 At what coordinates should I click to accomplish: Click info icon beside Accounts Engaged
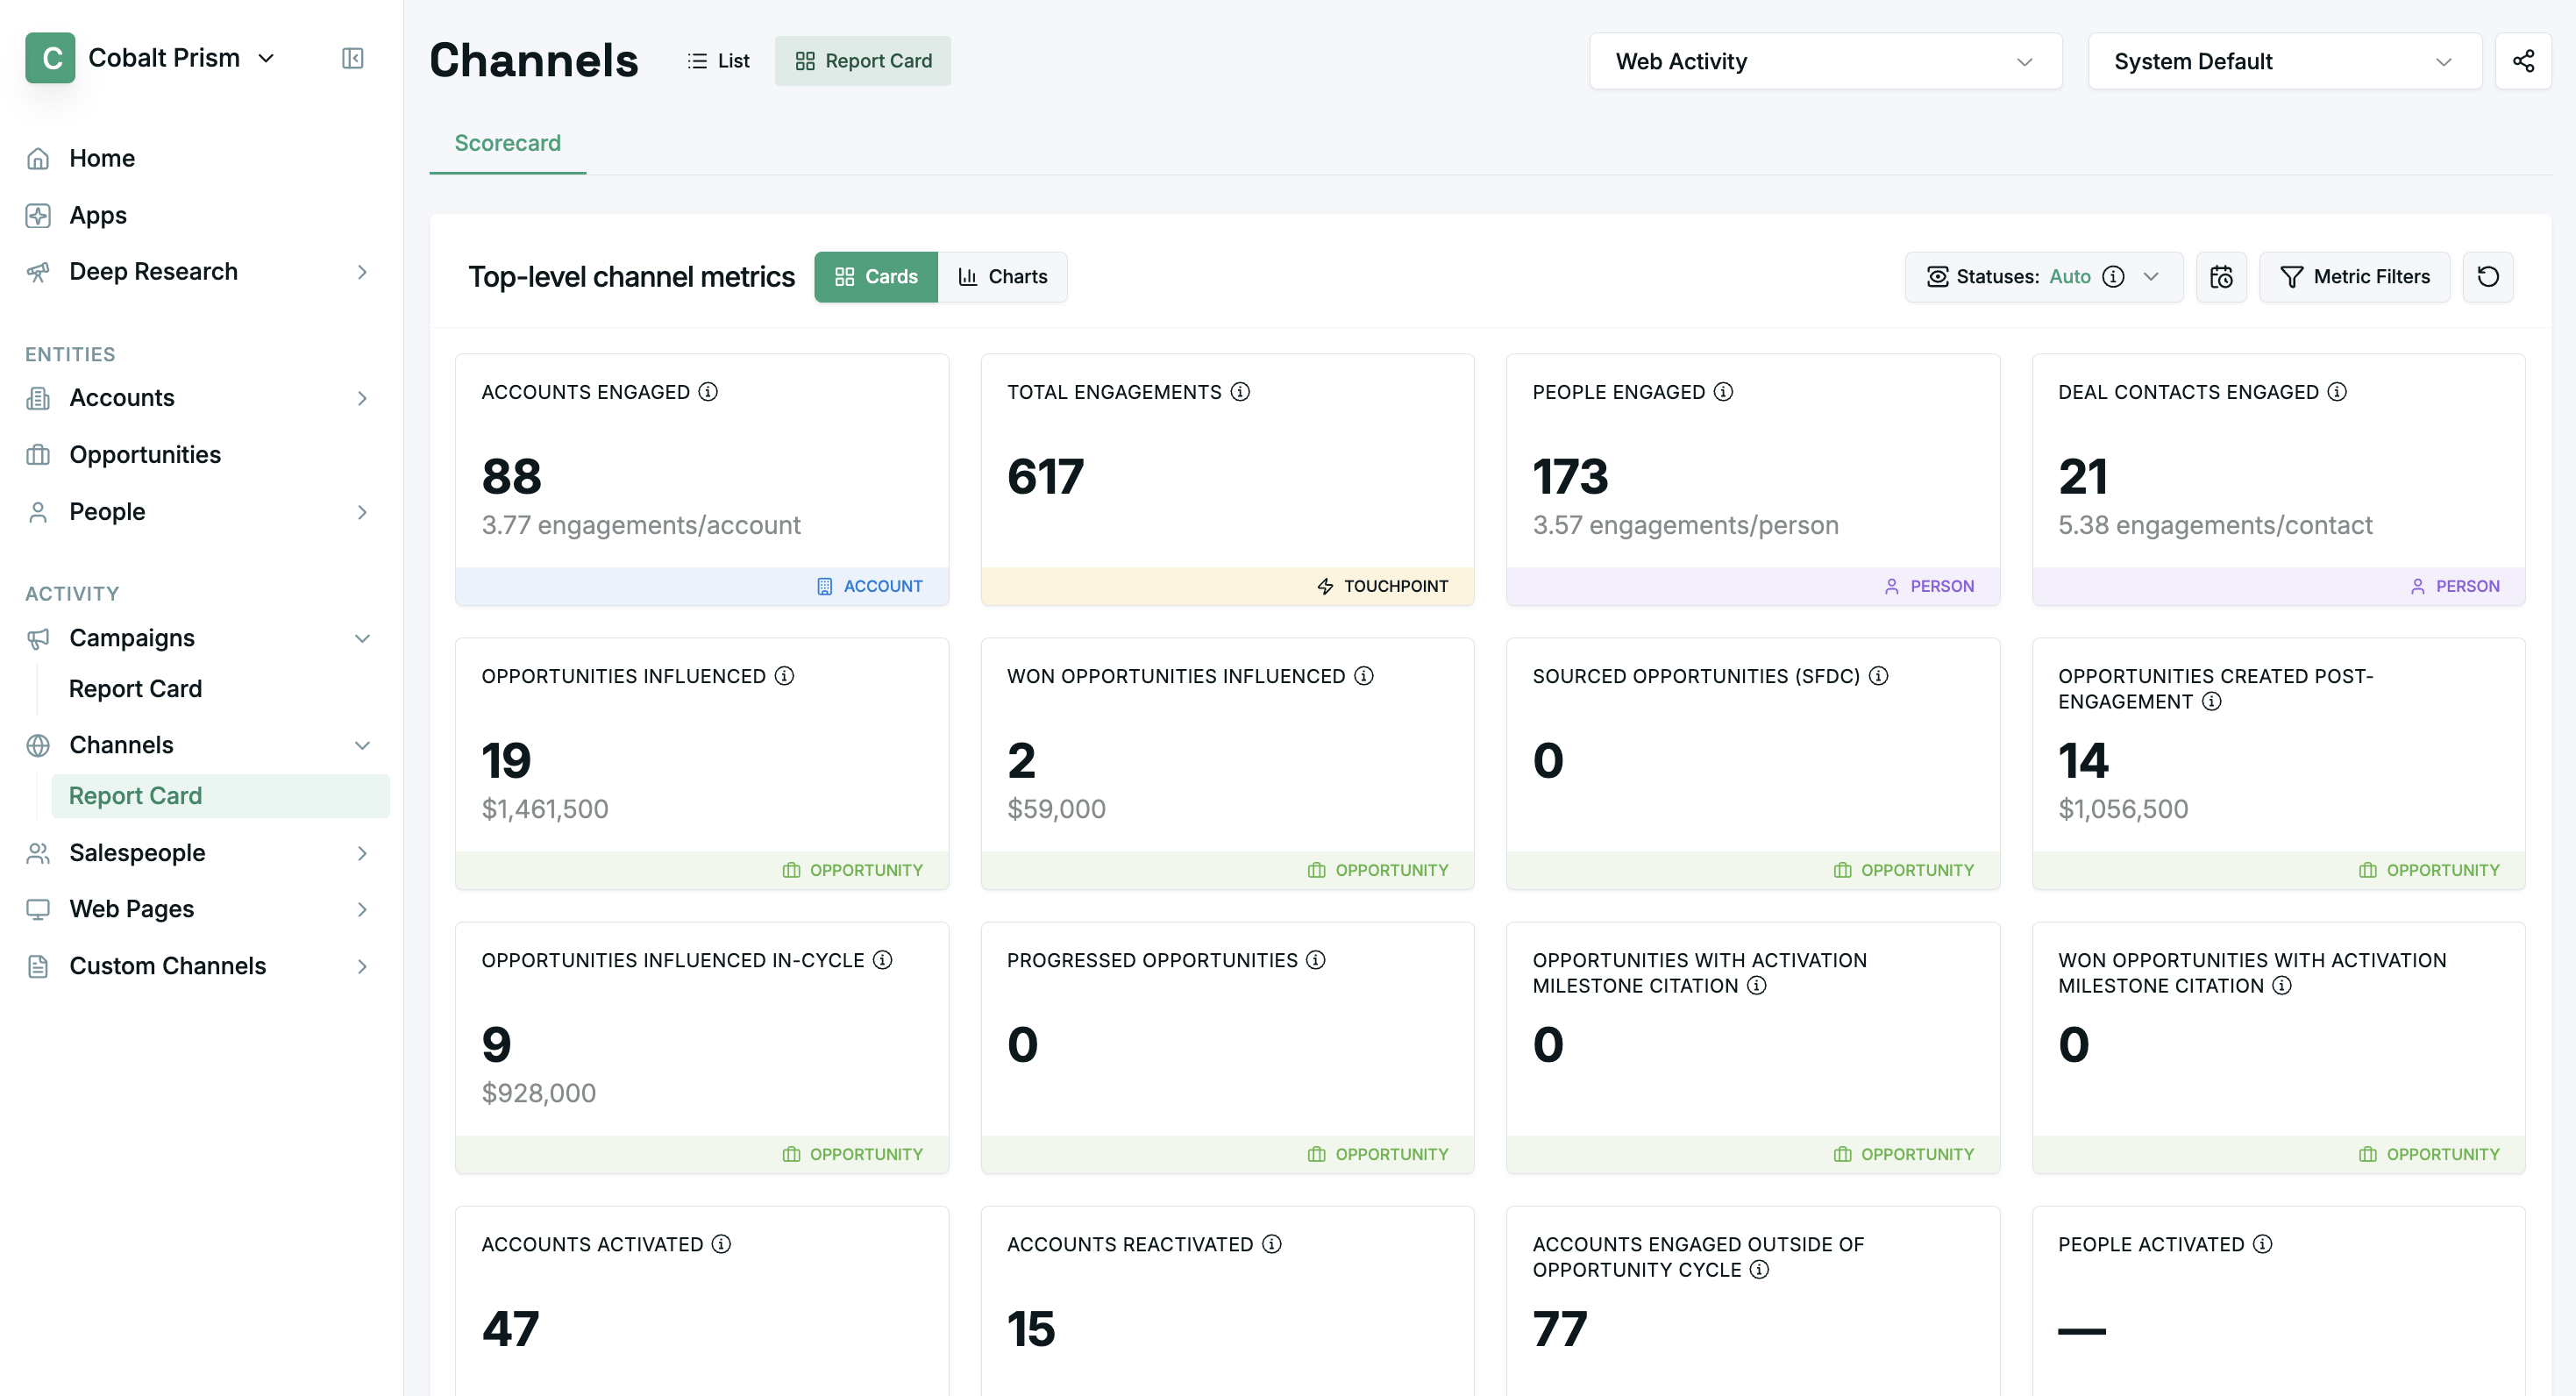click(x=708, y=392)
